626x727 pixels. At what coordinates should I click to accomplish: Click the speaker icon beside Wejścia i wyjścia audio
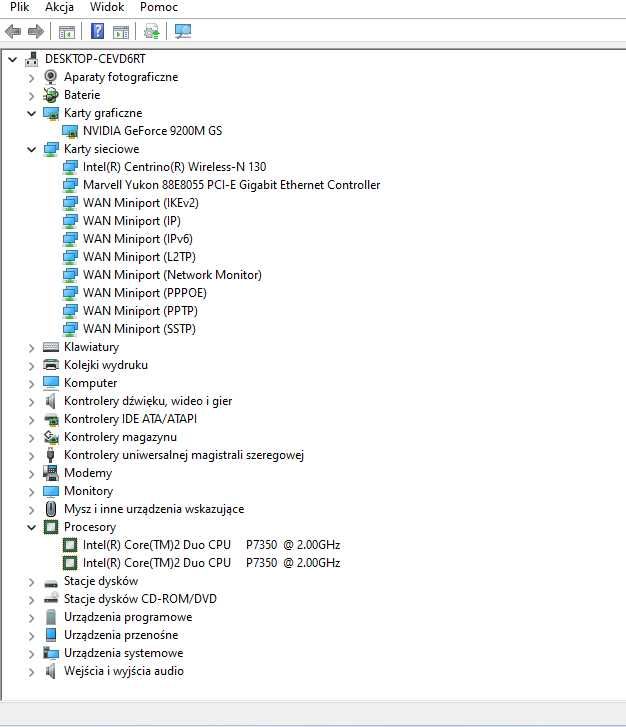pos(51,671)
